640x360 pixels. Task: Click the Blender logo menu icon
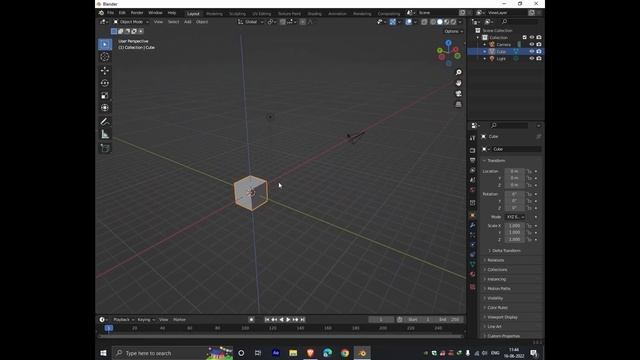pos(101,13)
